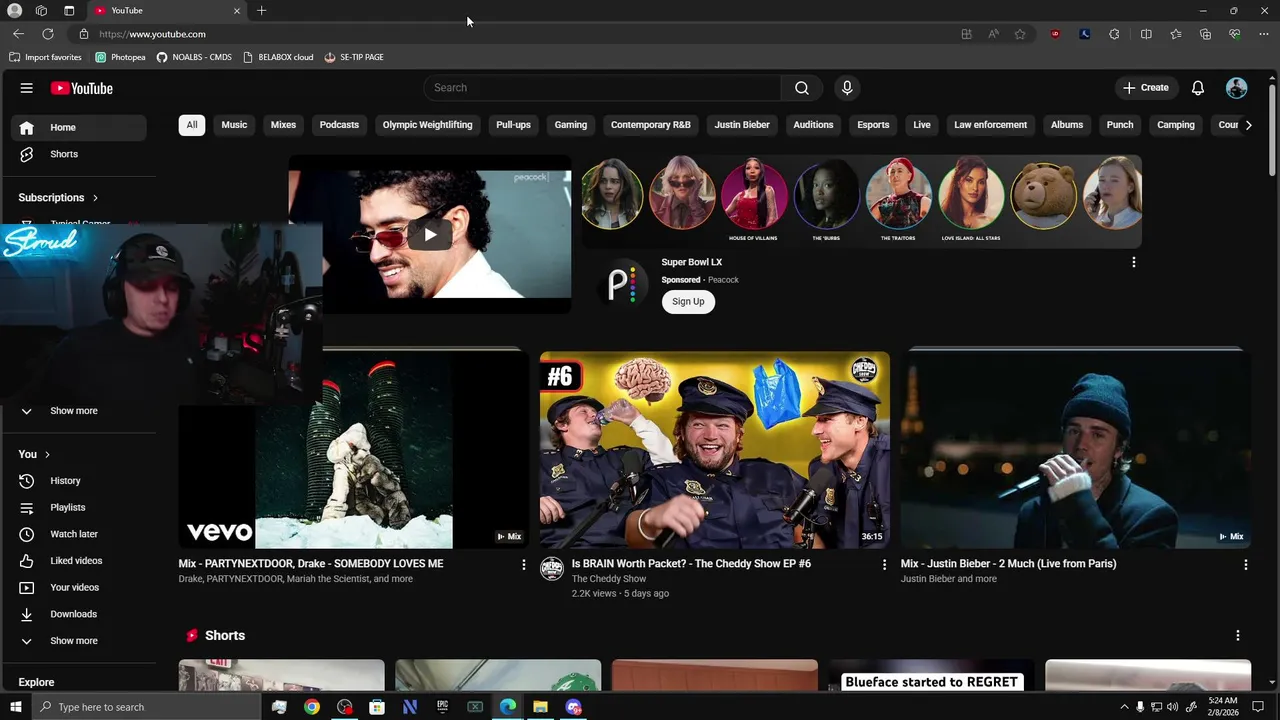Open SE-TIP PAGE bookmark
1280x720 pixels.
coord(354,57)
